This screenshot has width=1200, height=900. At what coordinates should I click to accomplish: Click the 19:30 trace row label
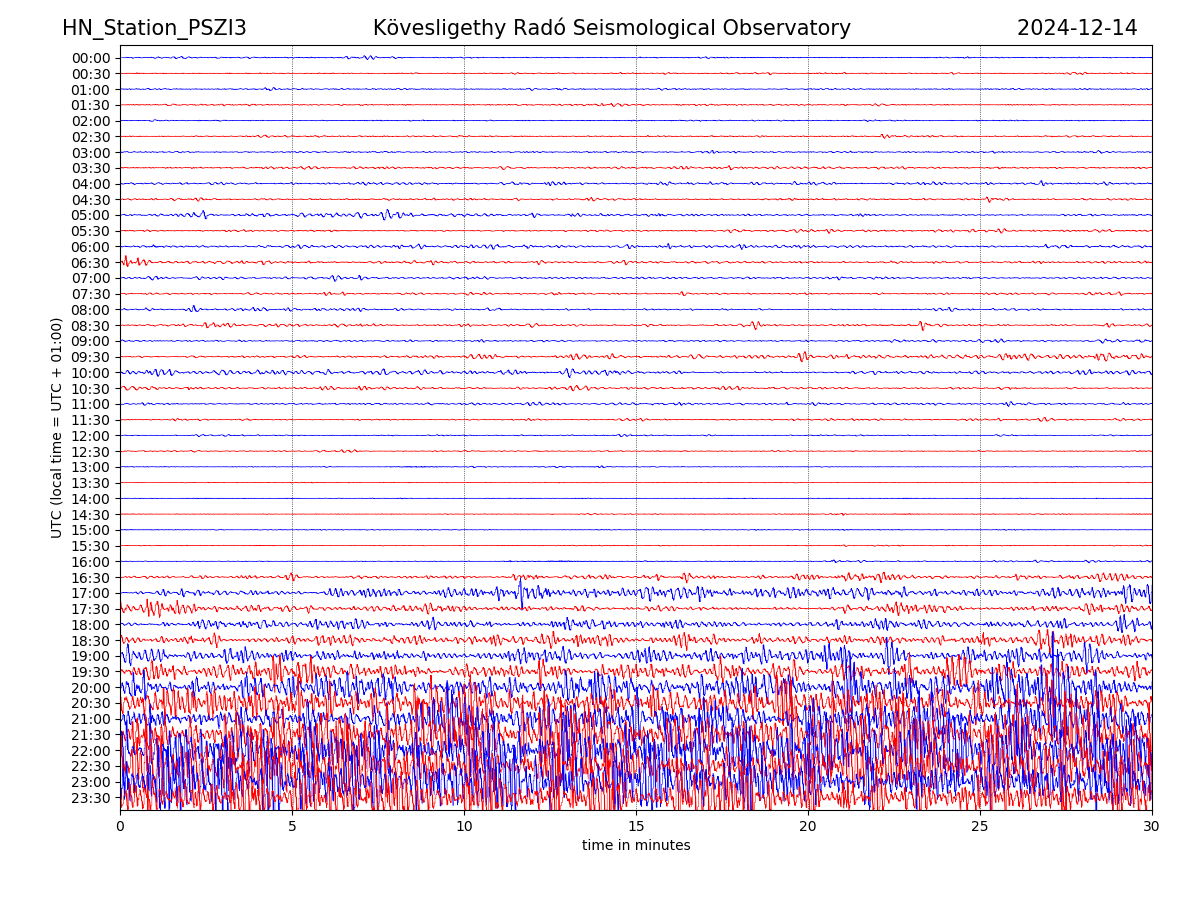(91, 672)
